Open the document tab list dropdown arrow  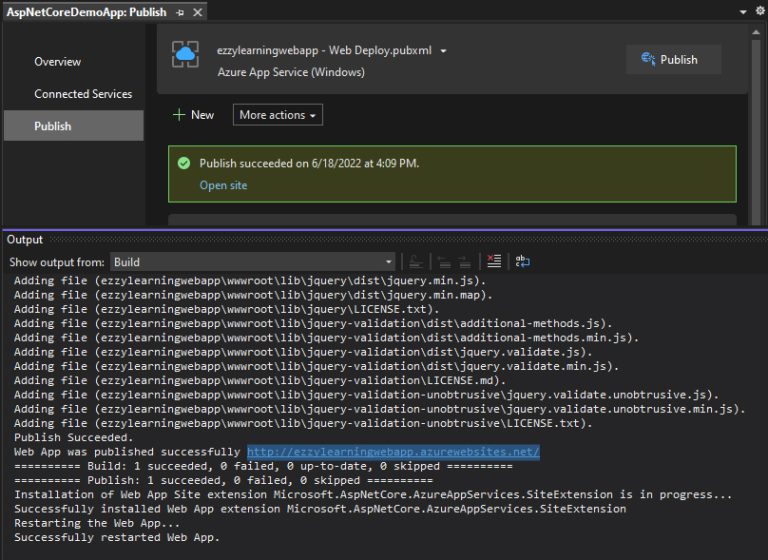(x=743, y=12)
